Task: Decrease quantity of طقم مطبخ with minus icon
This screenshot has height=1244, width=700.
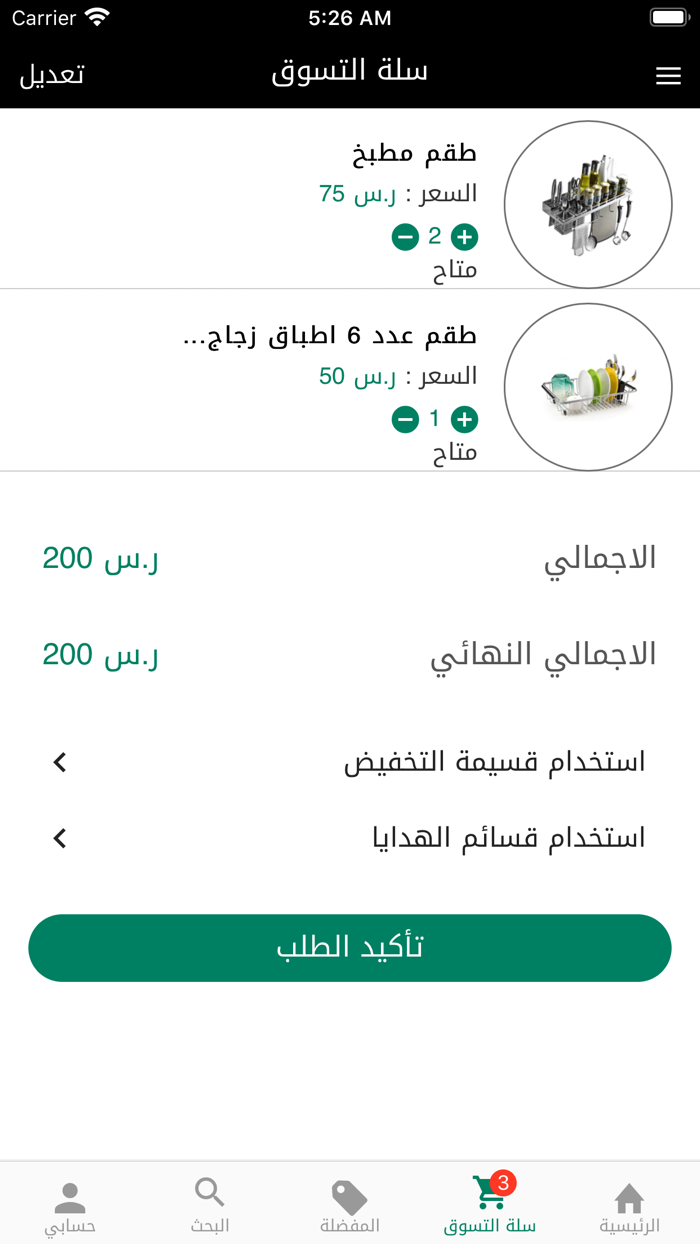Action: tap(405, 238)
